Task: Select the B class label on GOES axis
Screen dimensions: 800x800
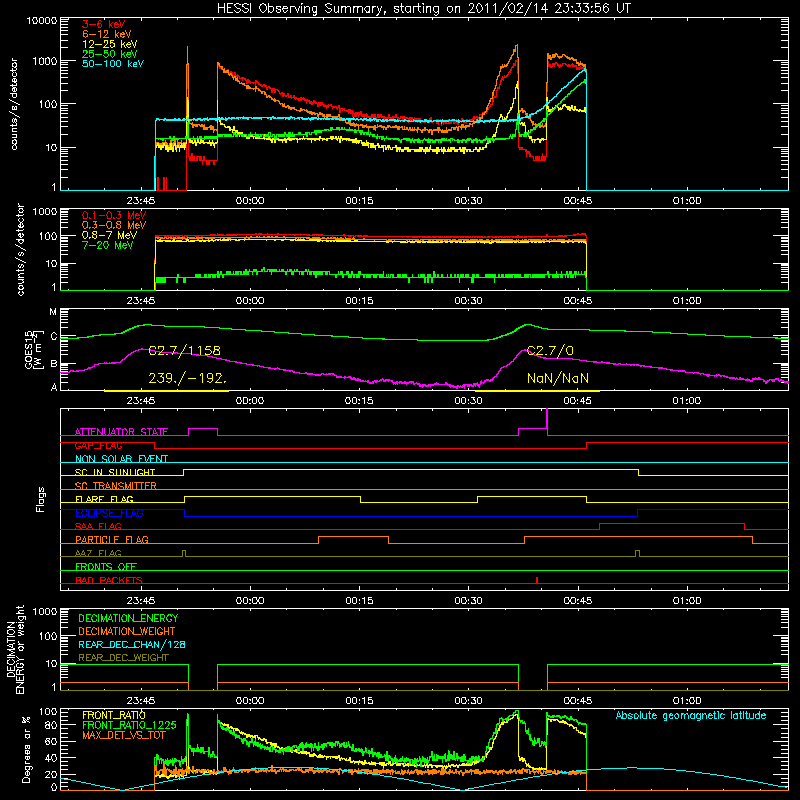Action: point(54,364)
